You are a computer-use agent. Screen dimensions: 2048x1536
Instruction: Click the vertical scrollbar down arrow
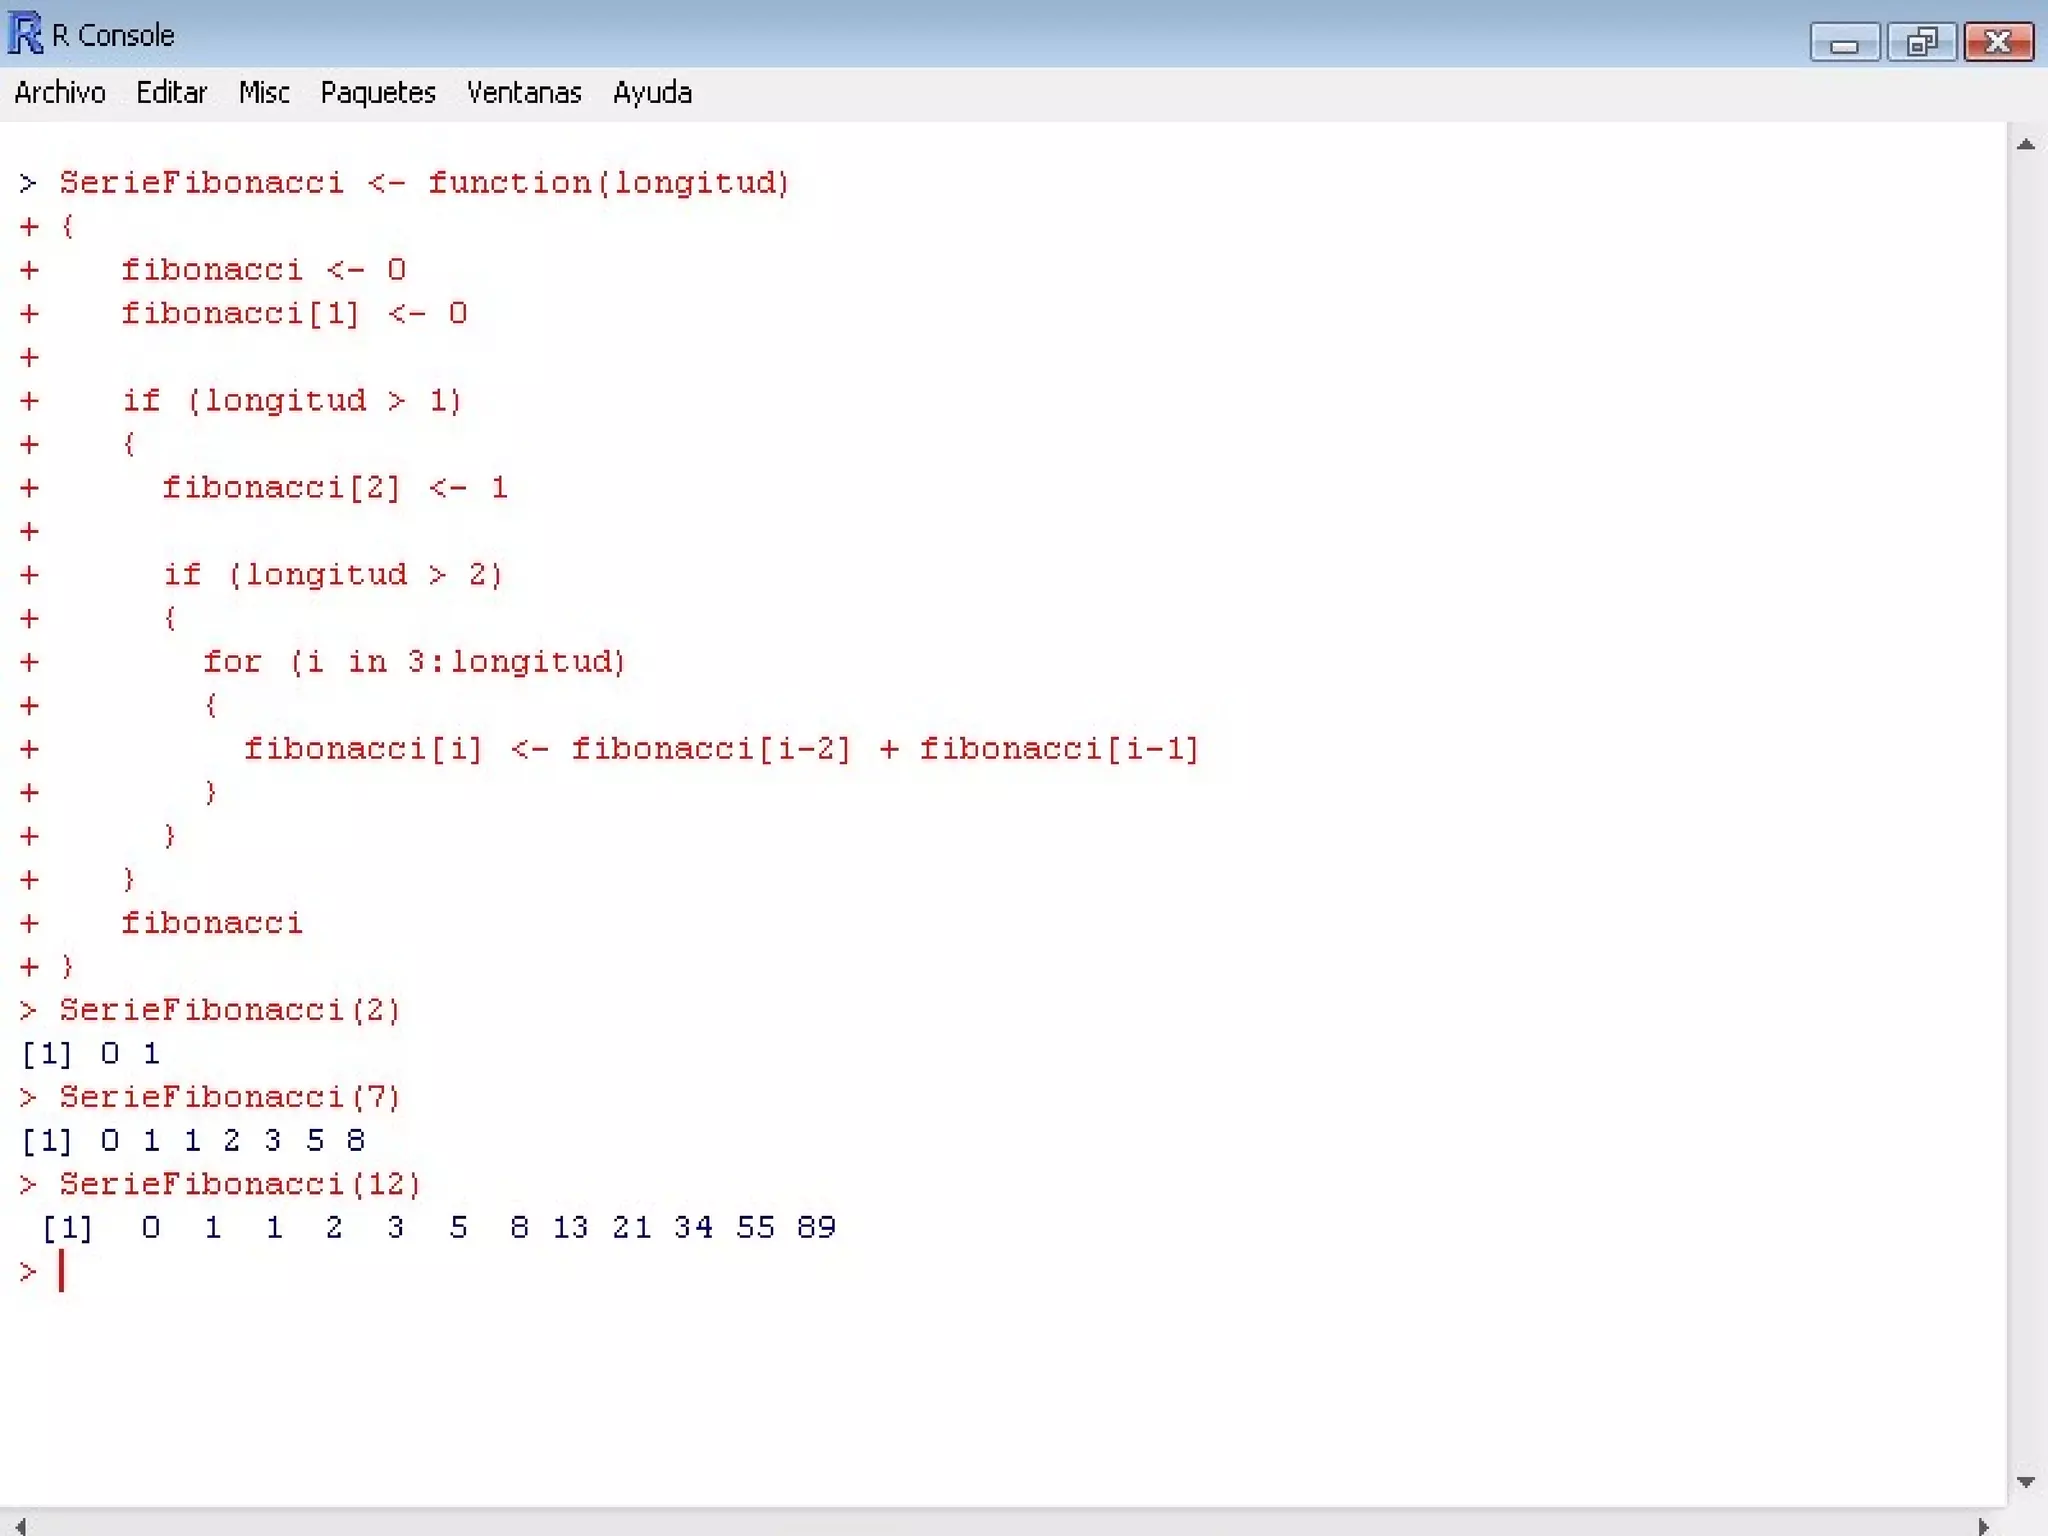(x=2026, y=1482)
